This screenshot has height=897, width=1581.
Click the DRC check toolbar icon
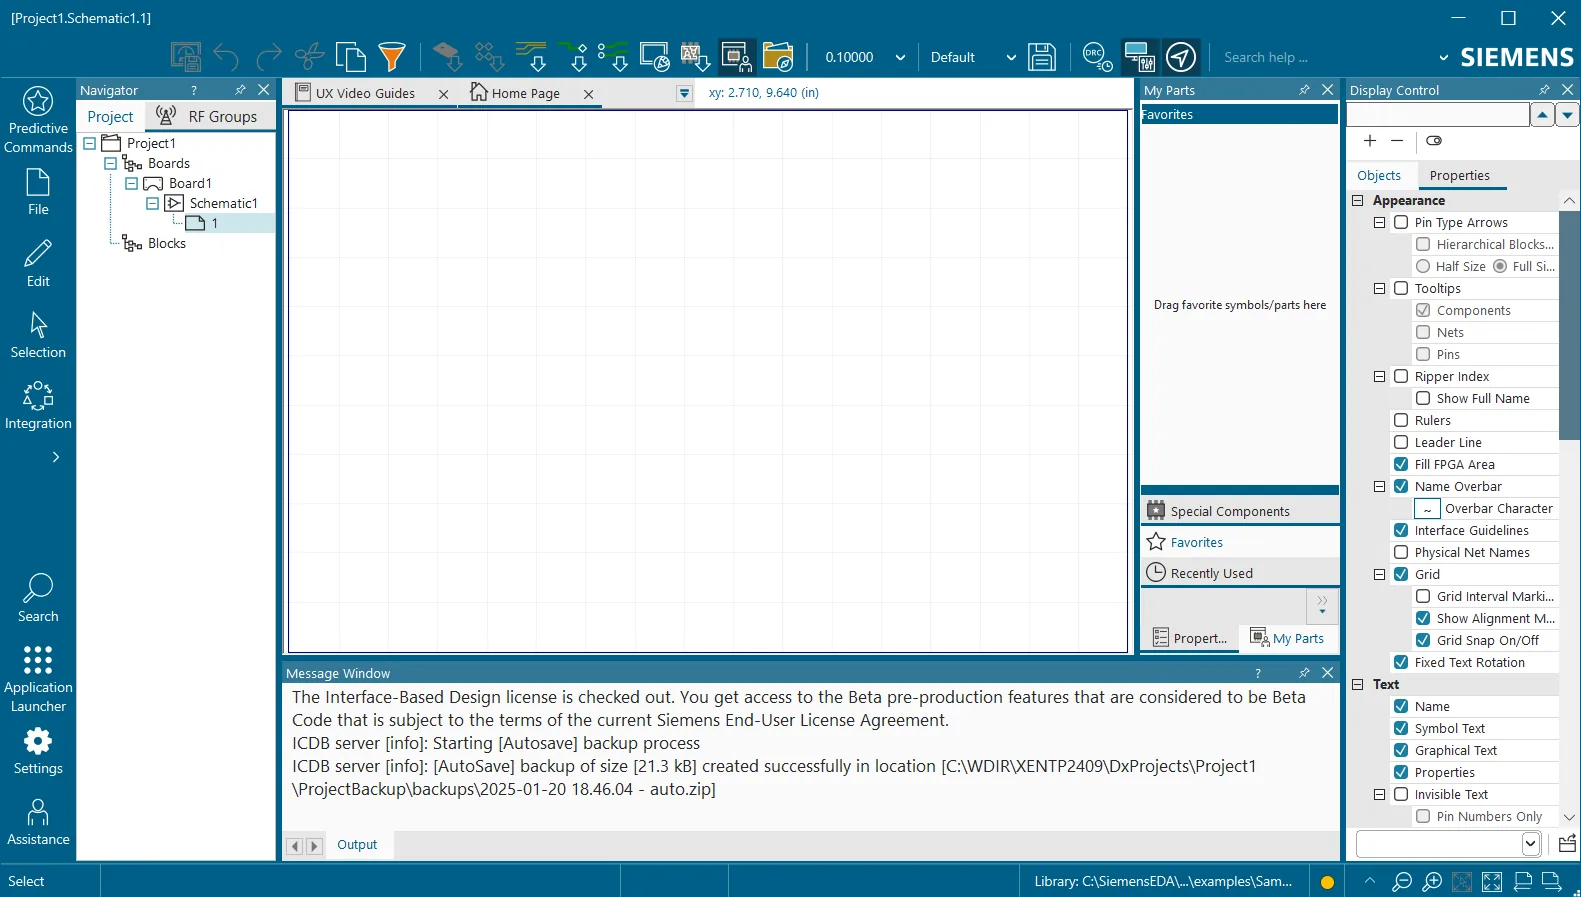[1097, 57]
